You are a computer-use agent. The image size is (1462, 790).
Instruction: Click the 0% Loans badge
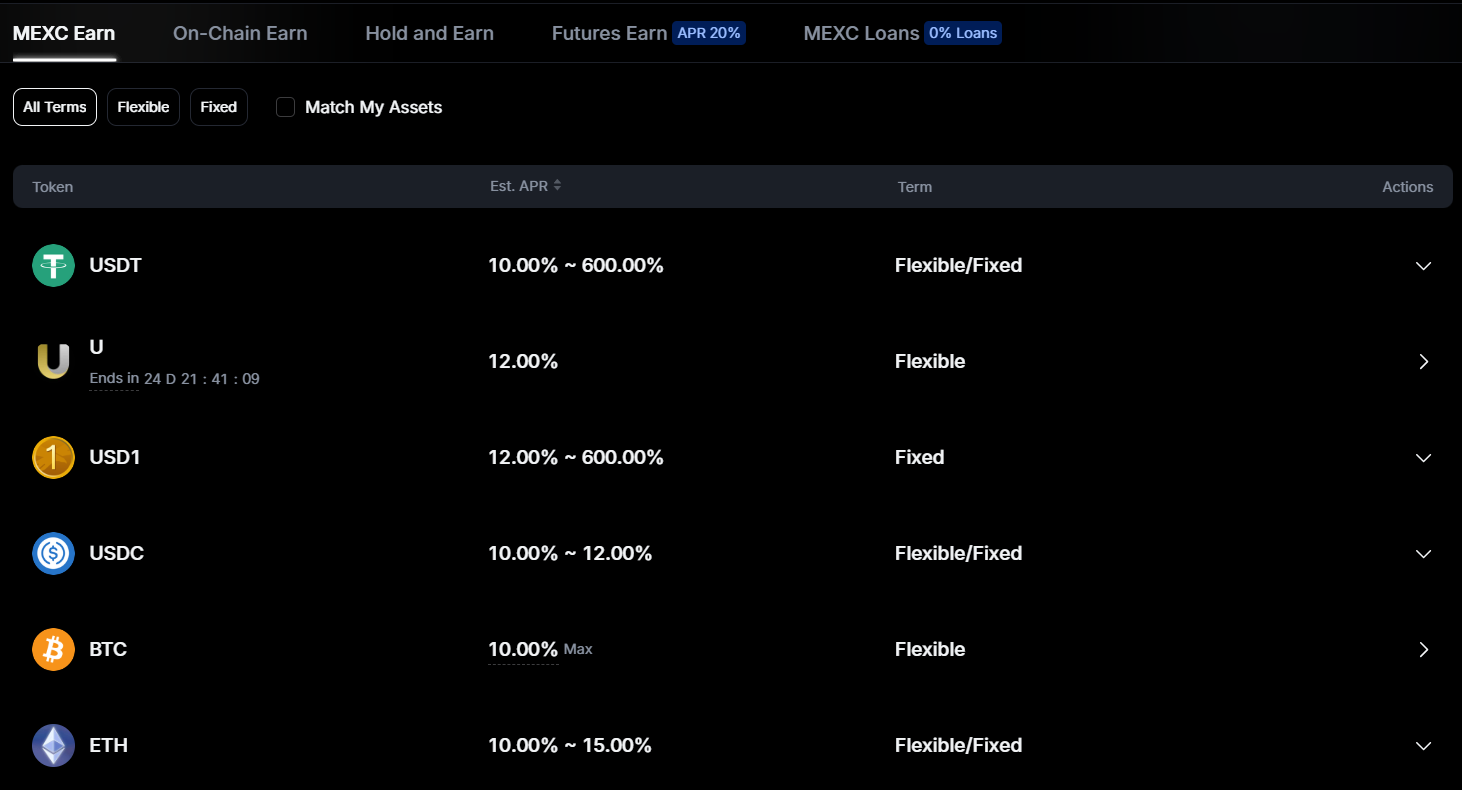pyautogui.click(x=963, y=33)
